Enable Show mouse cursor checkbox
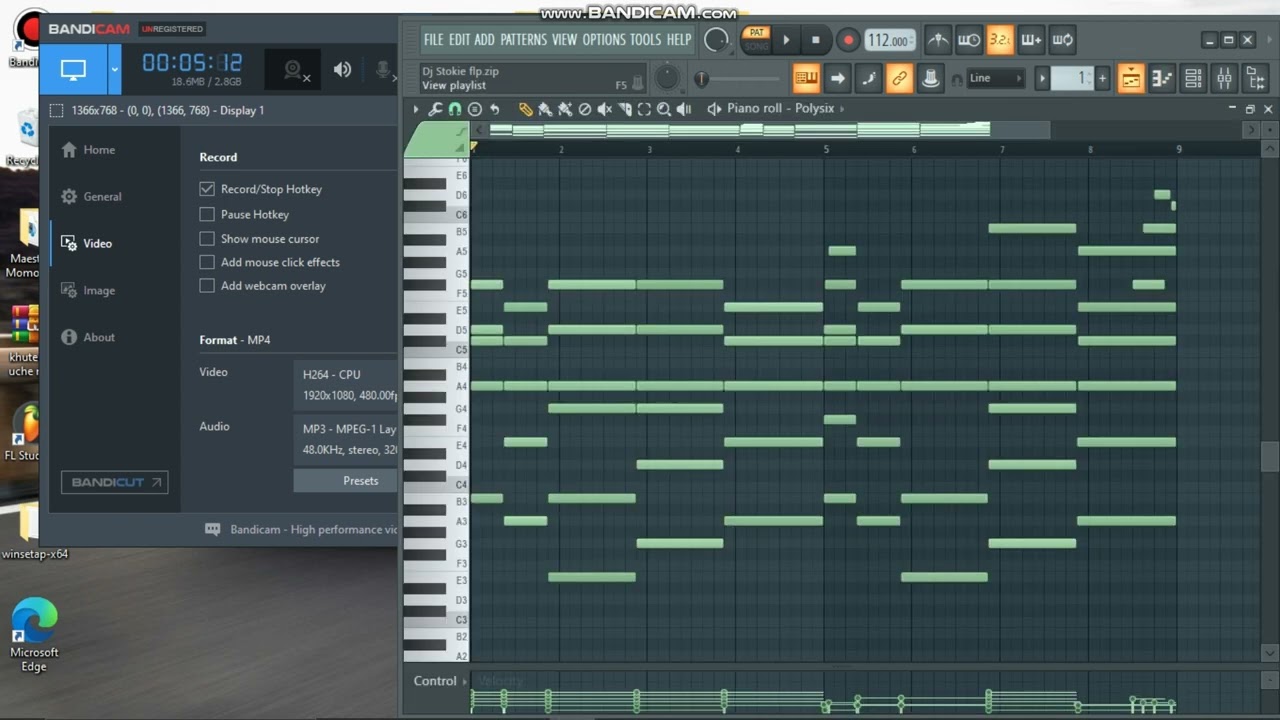 [207, 239]
